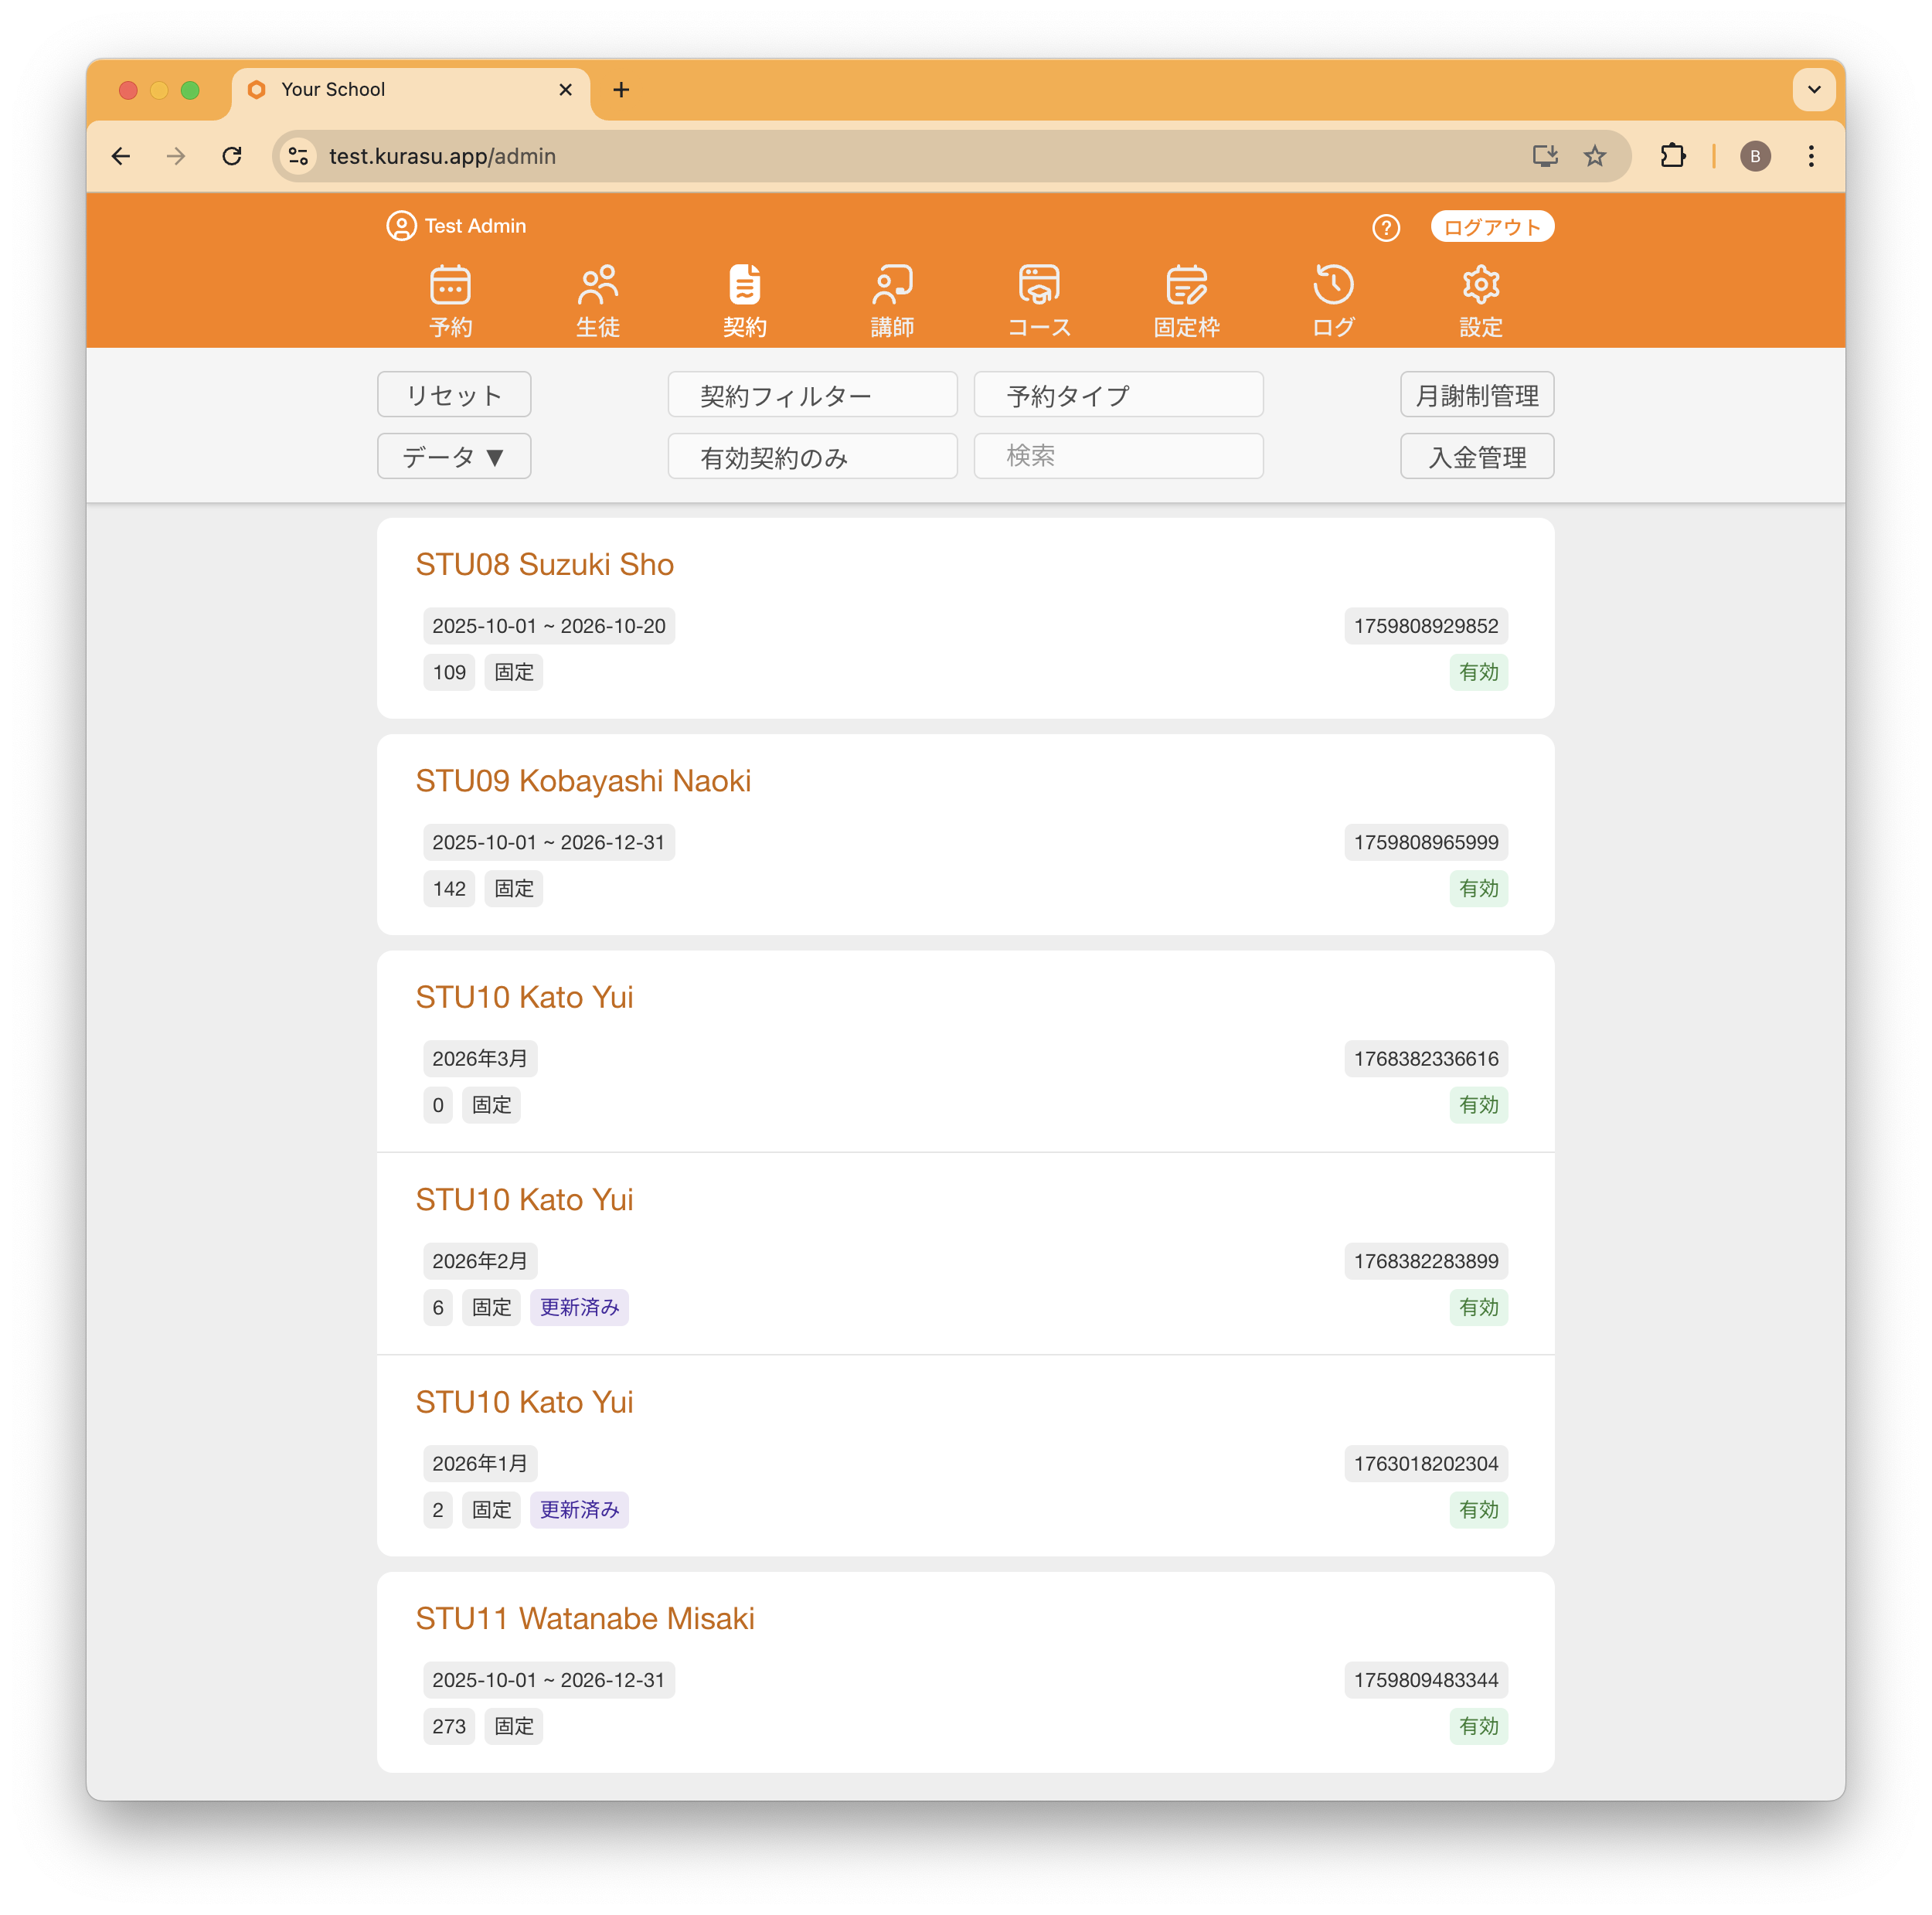Click the help question mark icon
1932x1915 pixels.
[x=1385, y=228]
